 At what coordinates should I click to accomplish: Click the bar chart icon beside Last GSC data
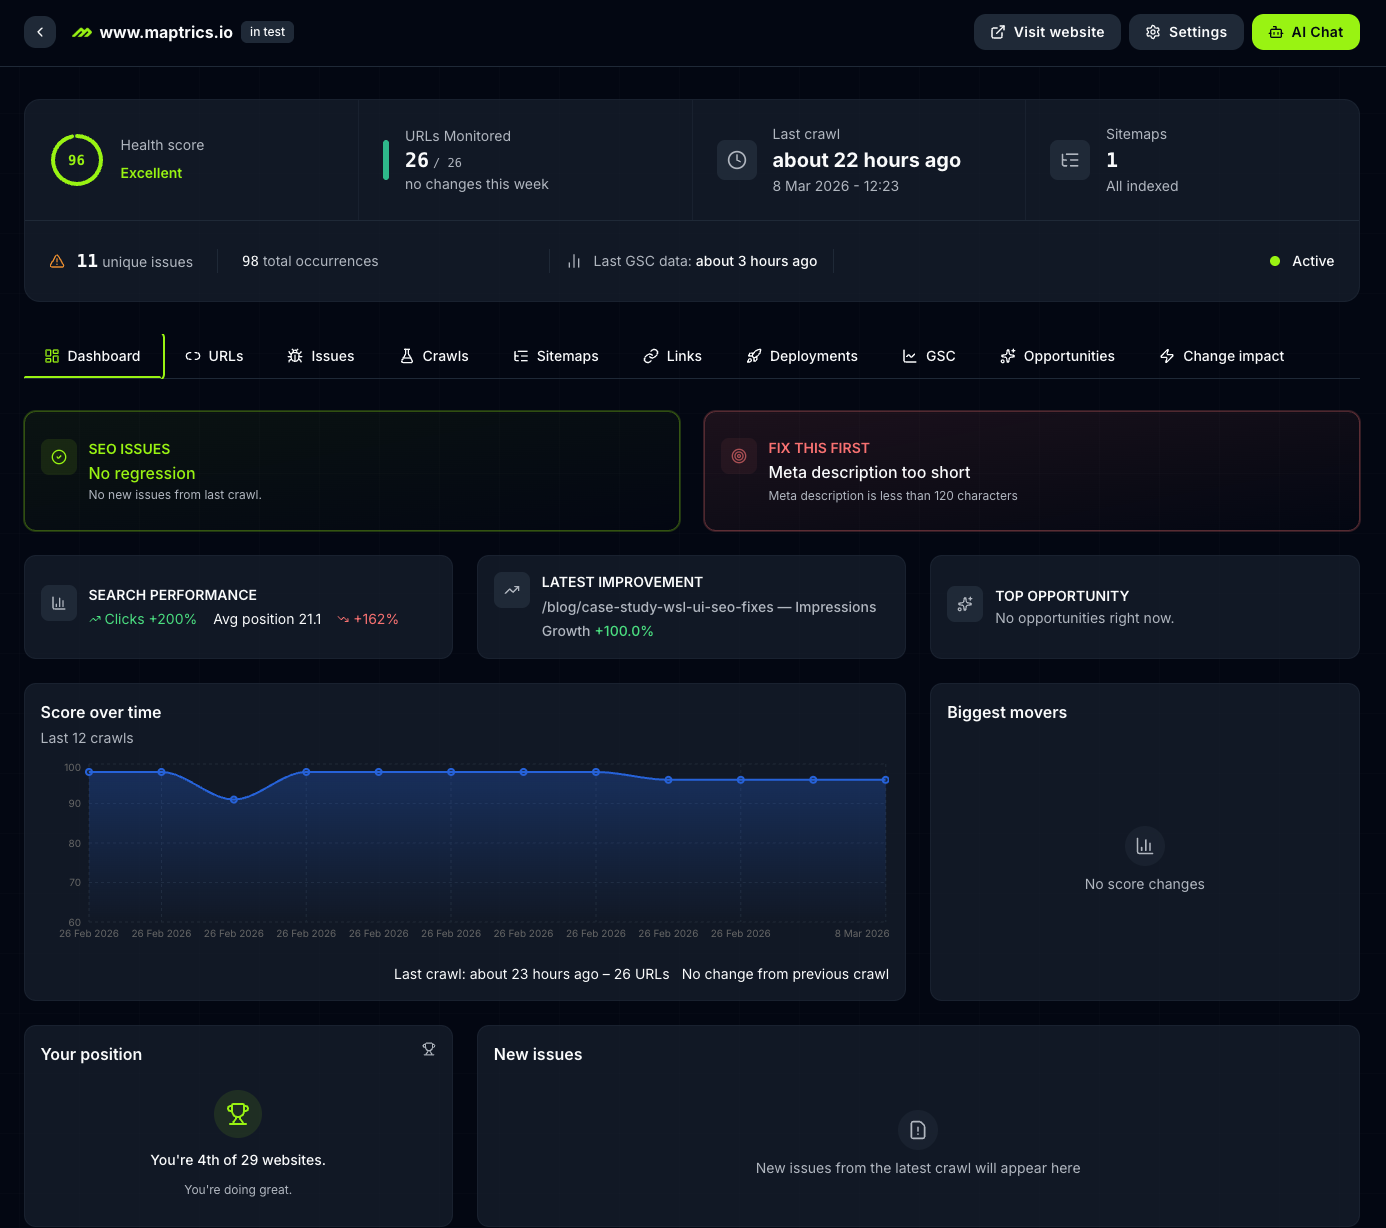[x=574, y=261]
